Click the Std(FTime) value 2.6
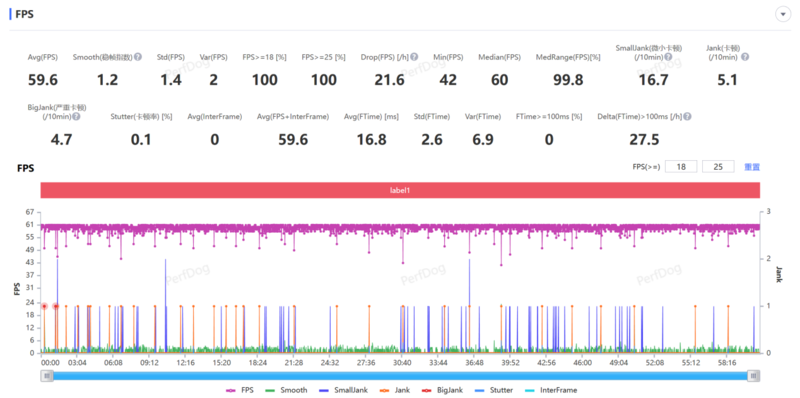Image resolution: width=800 pixels, height=398 pixels. point(432,139)
